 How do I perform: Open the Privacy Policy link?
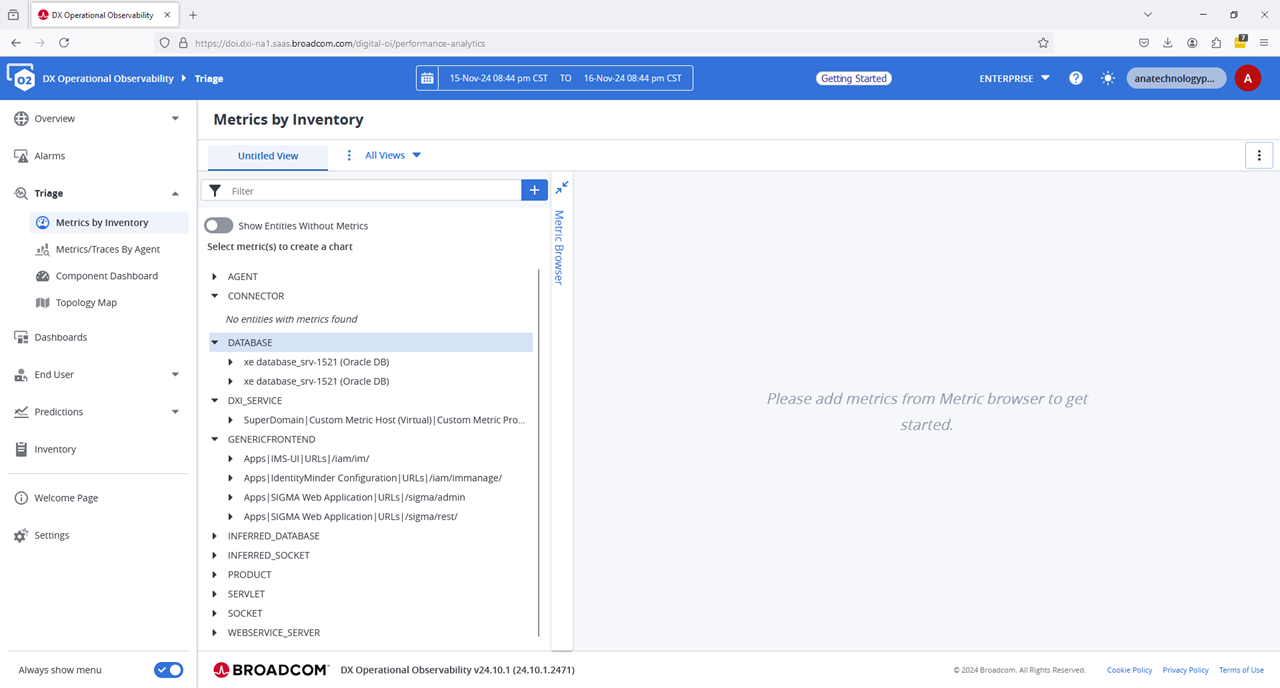[1185, 670]
